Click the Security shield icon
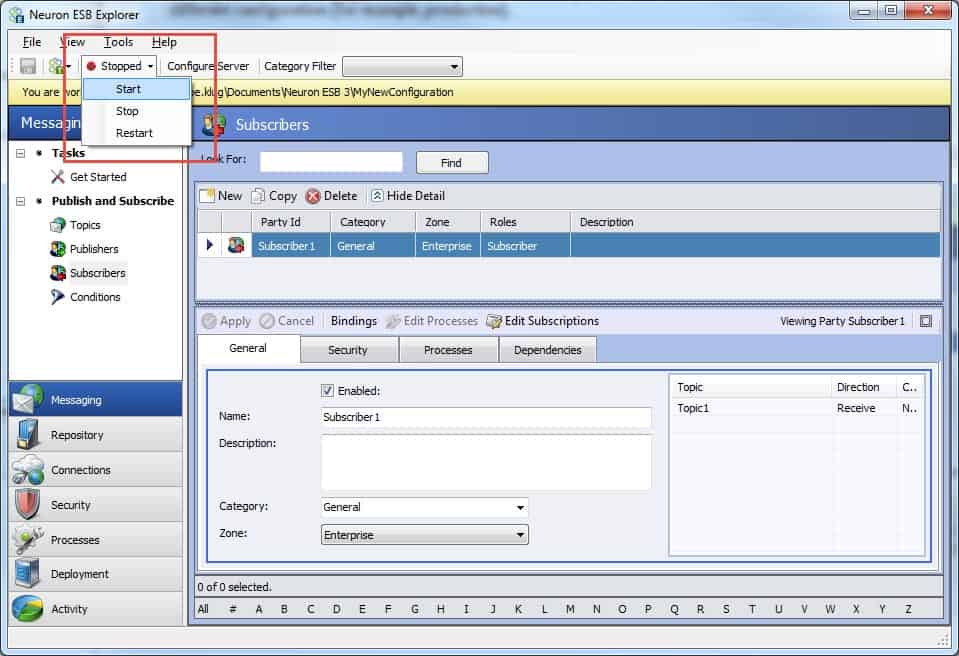This screenshot has width=959, height=656. (x=28, y=504)
